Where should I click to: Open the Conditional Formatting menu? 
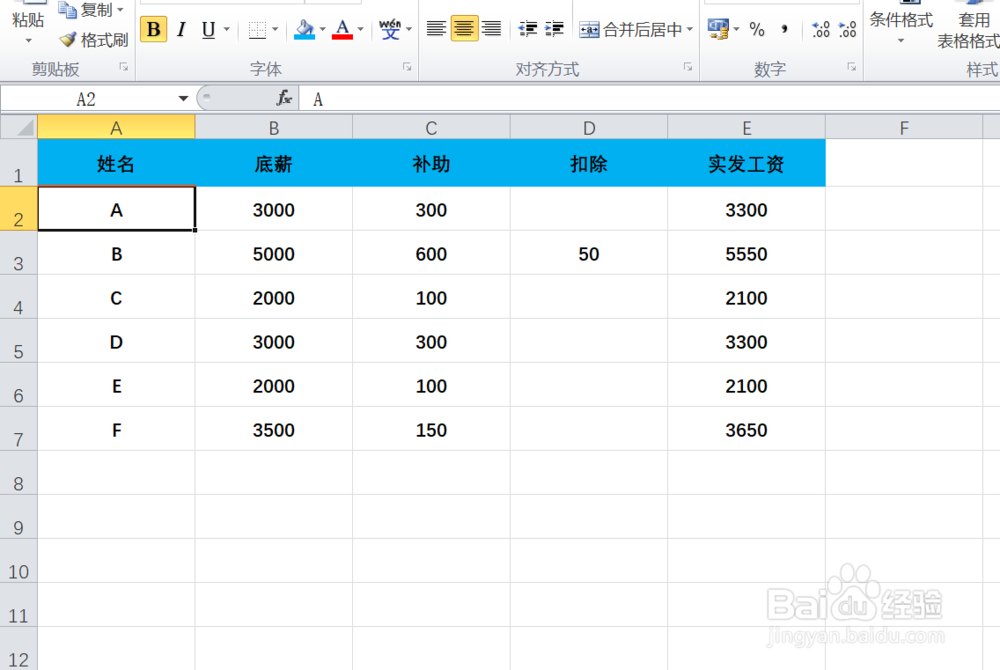click(901, 22)
